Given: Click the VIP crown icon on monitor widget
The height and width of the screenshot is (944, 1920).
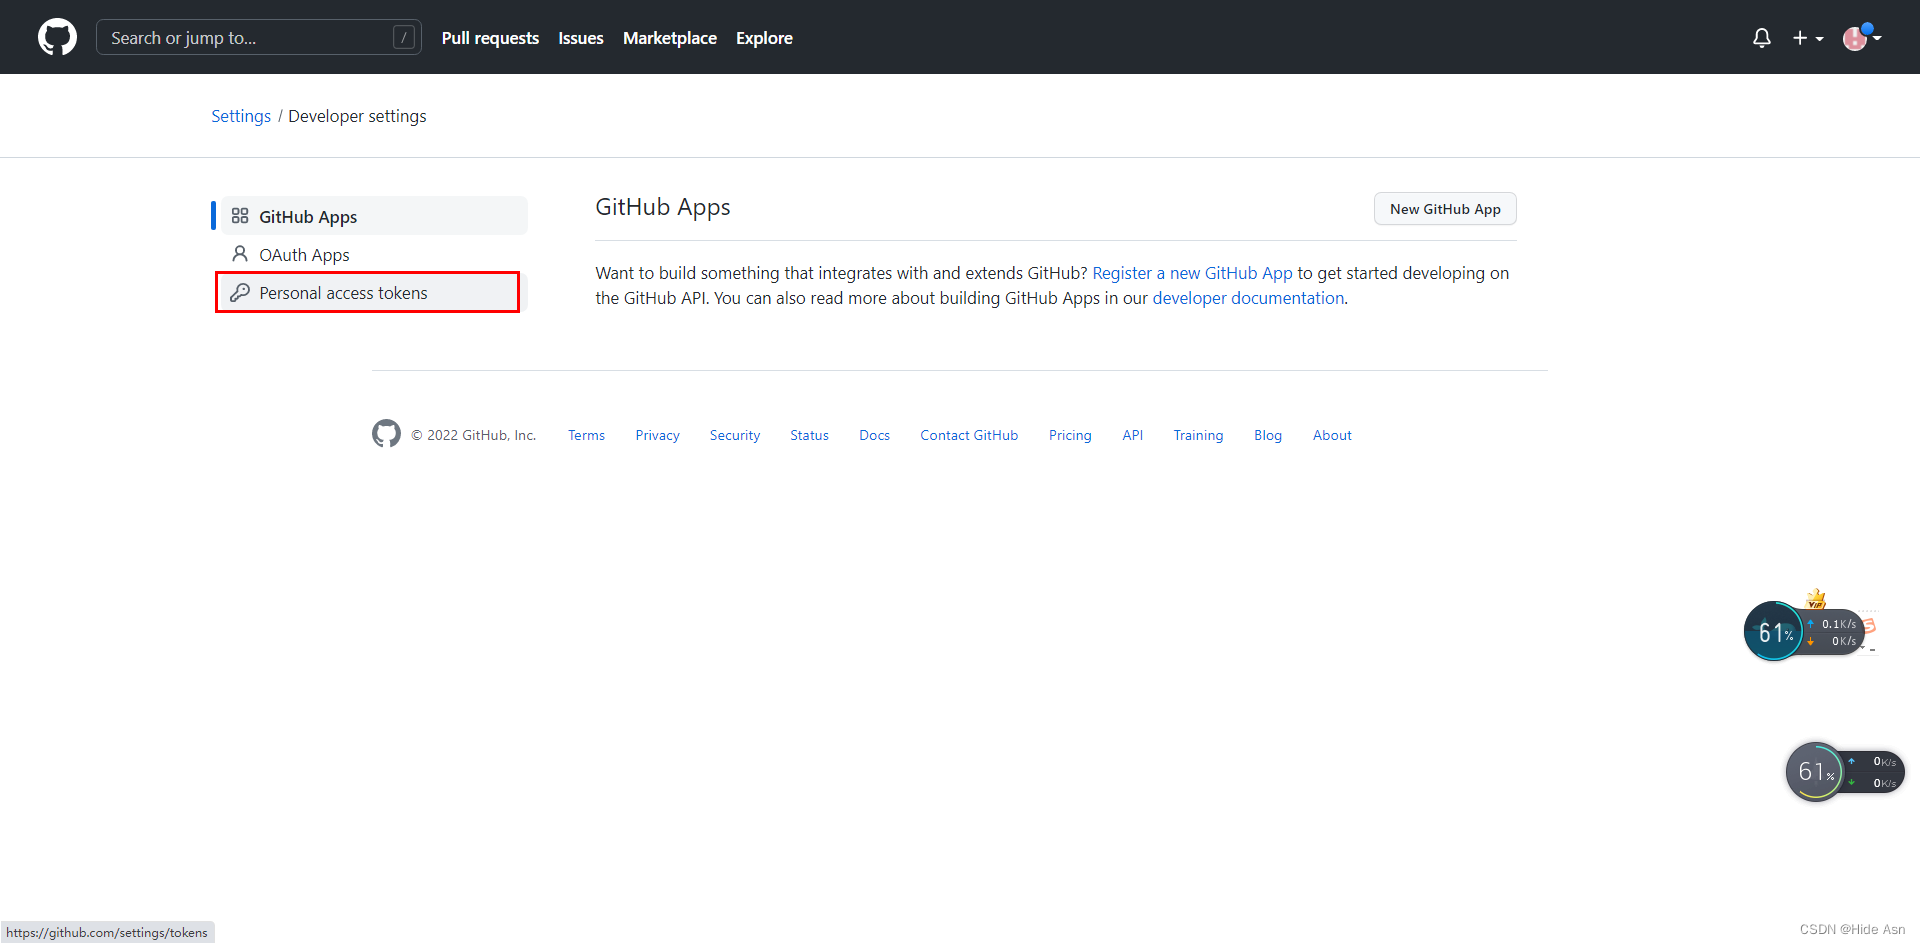Looking at the screenshot, I should (x=1817, y=598).
